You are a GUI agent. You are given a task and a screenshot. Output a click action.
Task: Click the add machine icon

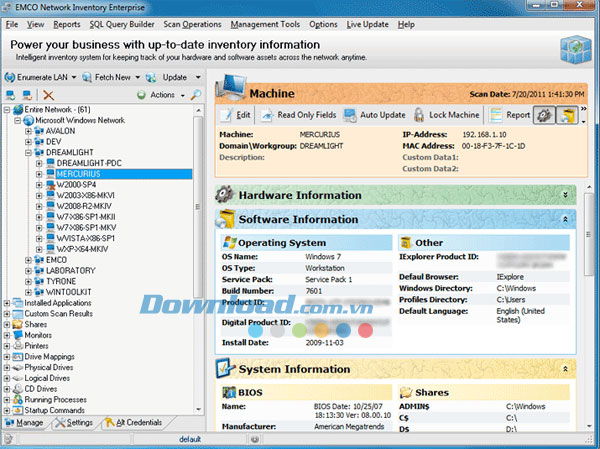pyautogui.click(x=10, y=95)
